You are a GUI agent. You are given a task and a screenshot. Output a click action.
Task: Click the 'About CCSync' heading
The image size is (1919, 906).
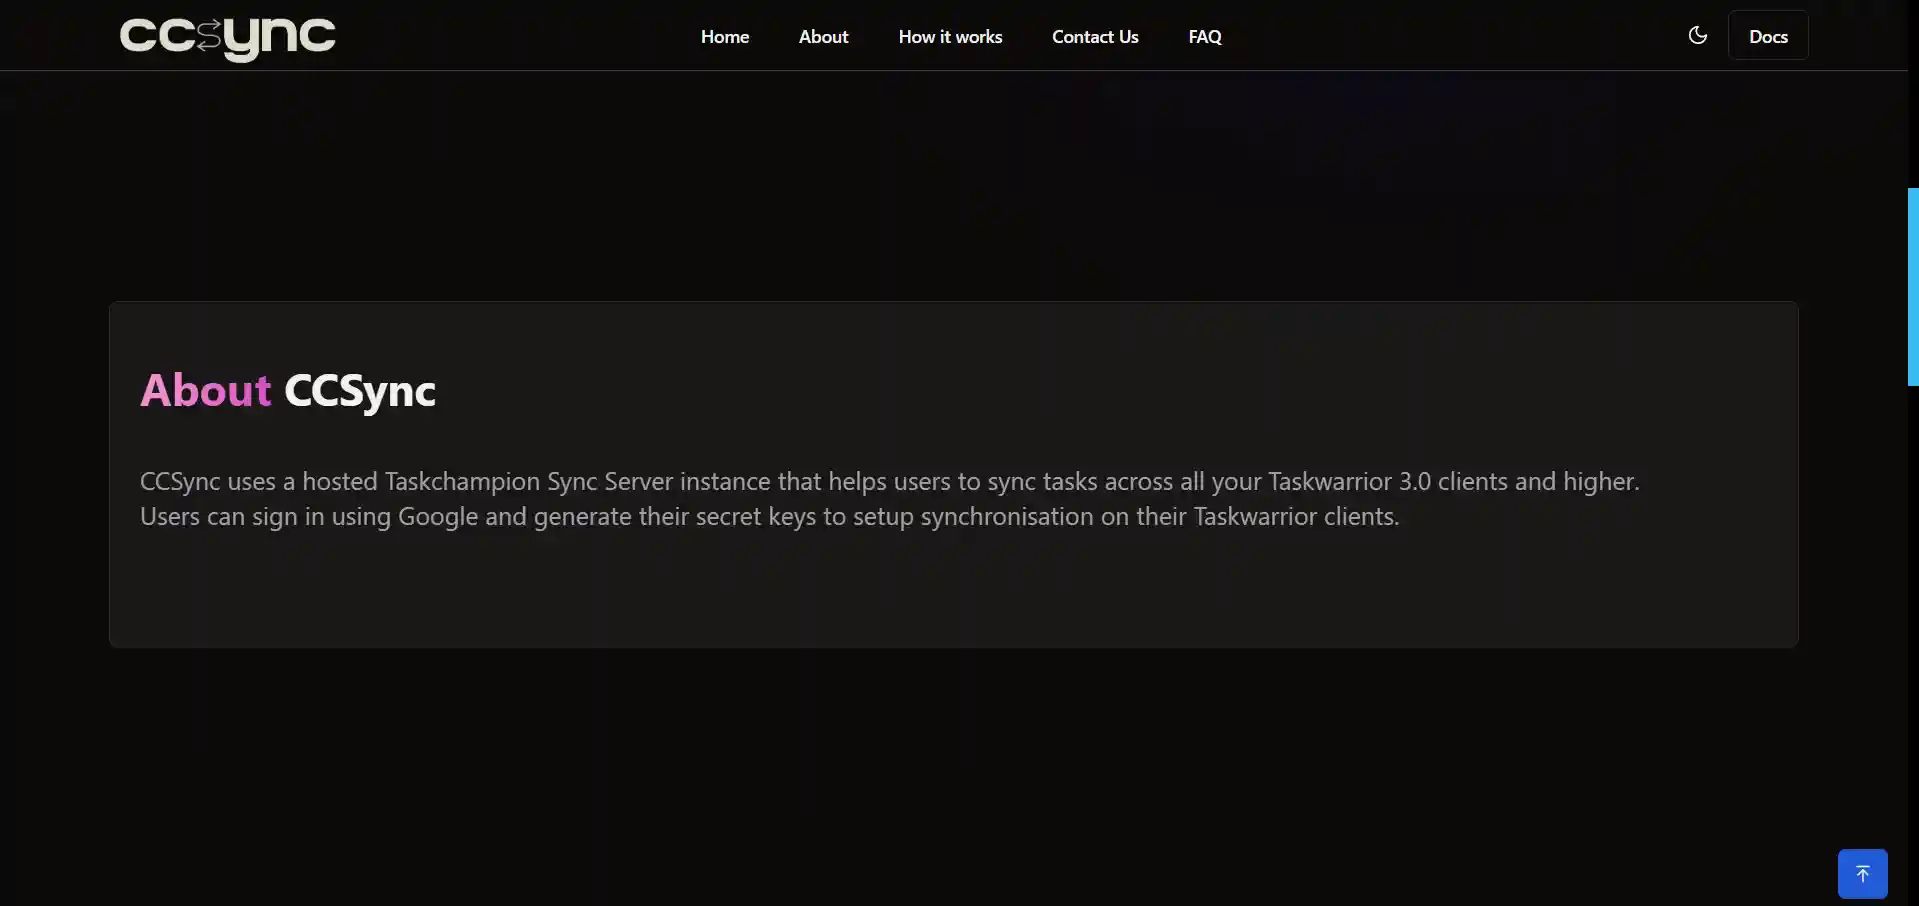coord(288,390)
